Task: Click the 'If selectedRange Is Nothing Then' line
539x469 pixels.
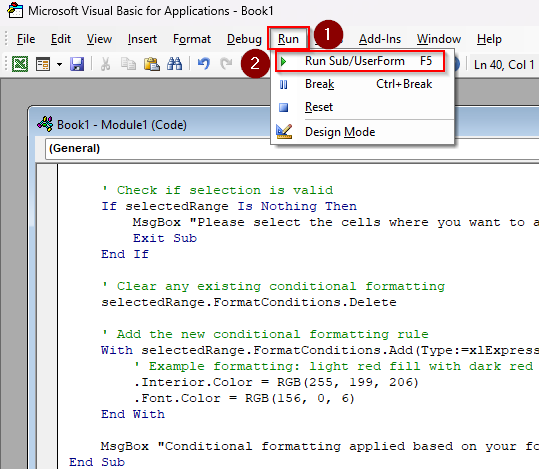Action: 229,206
